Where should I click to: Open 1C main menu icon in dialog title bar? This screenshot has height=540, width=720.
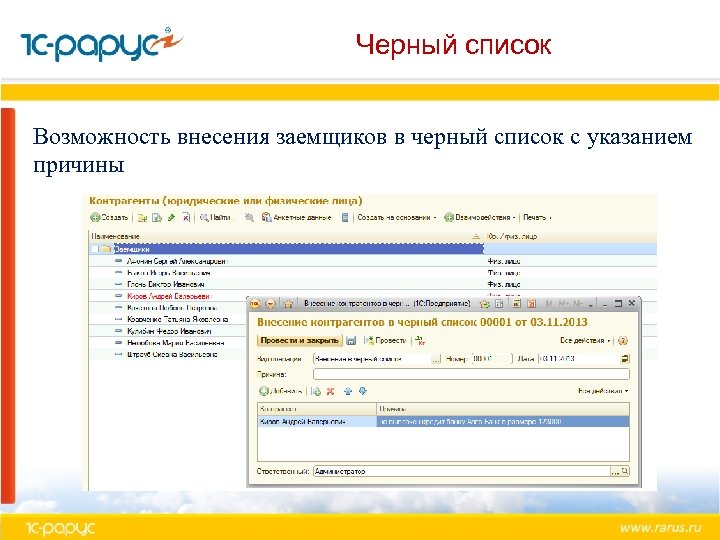(255, 304)
